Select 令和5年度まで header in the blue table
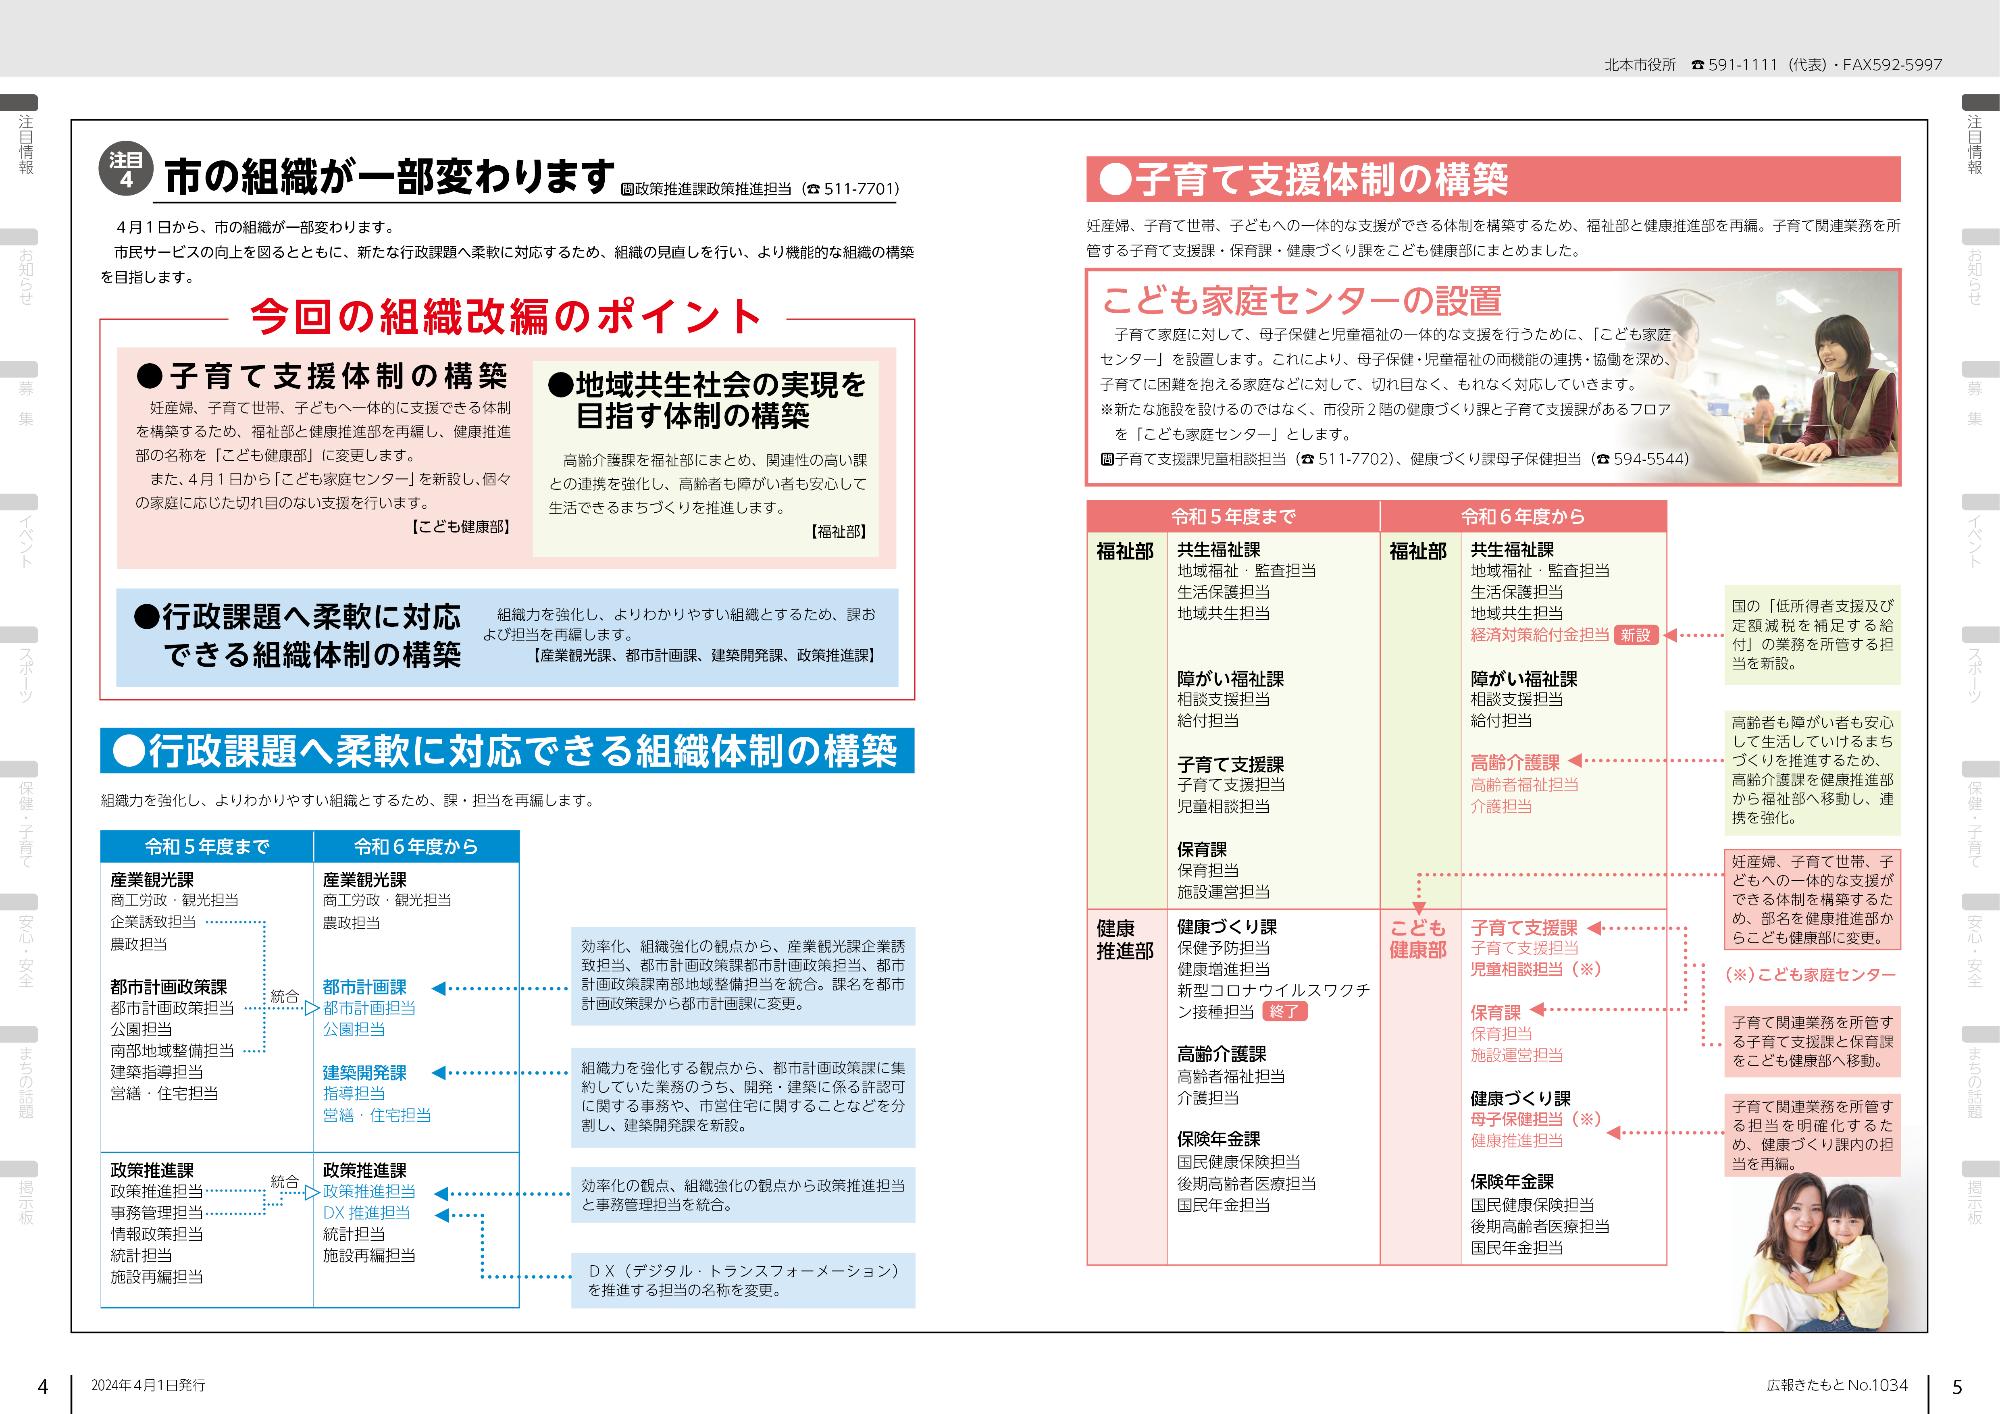The height and width of the screenshot is (1414, 2000). (207, 847)
